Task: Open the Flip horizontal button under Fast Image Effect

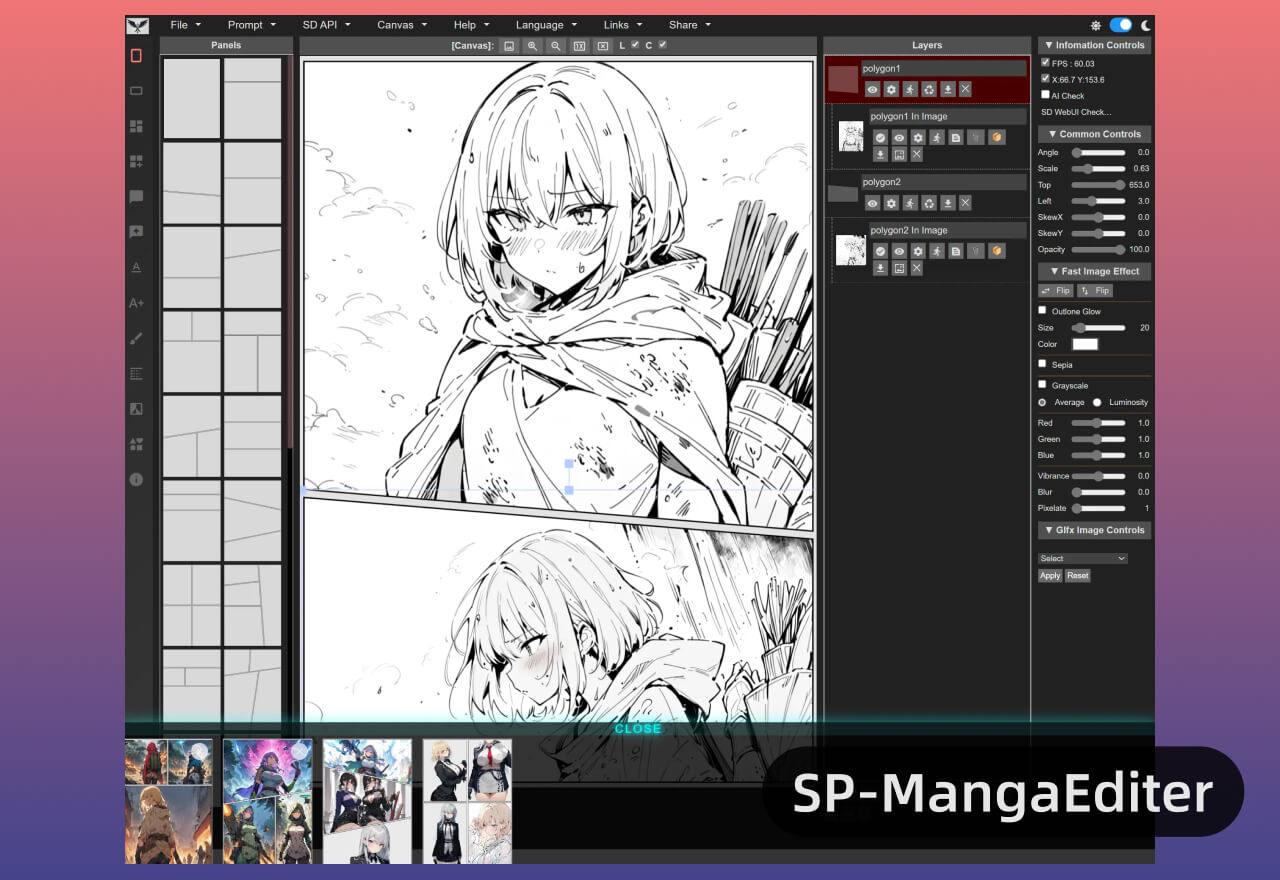Action: tap(1055, 290)
